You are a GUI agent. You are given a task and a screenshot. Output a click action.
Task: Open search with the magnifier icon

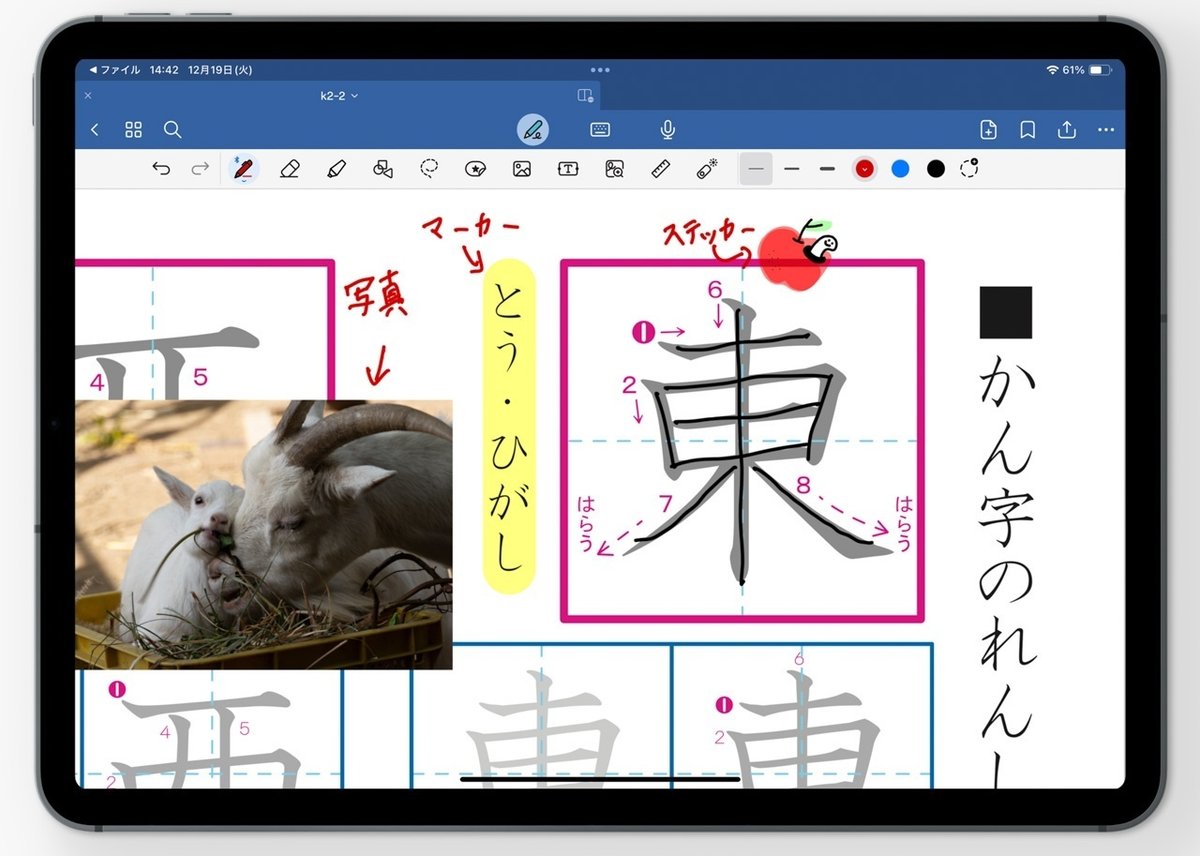coord(172,130)
